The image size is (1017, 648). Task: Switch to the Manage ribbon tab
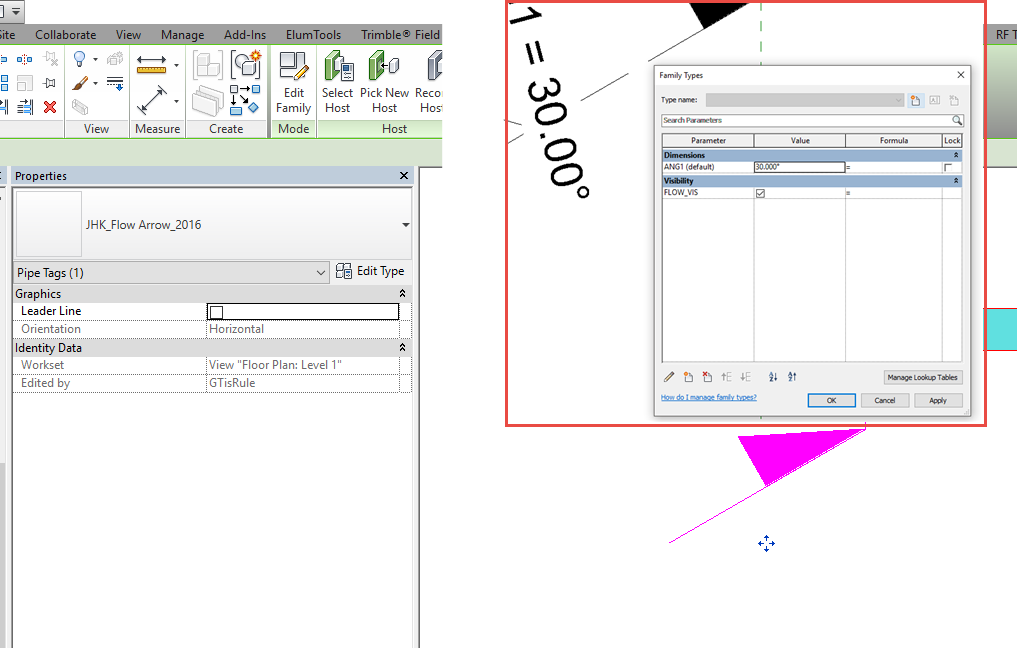tap(182, 34)
